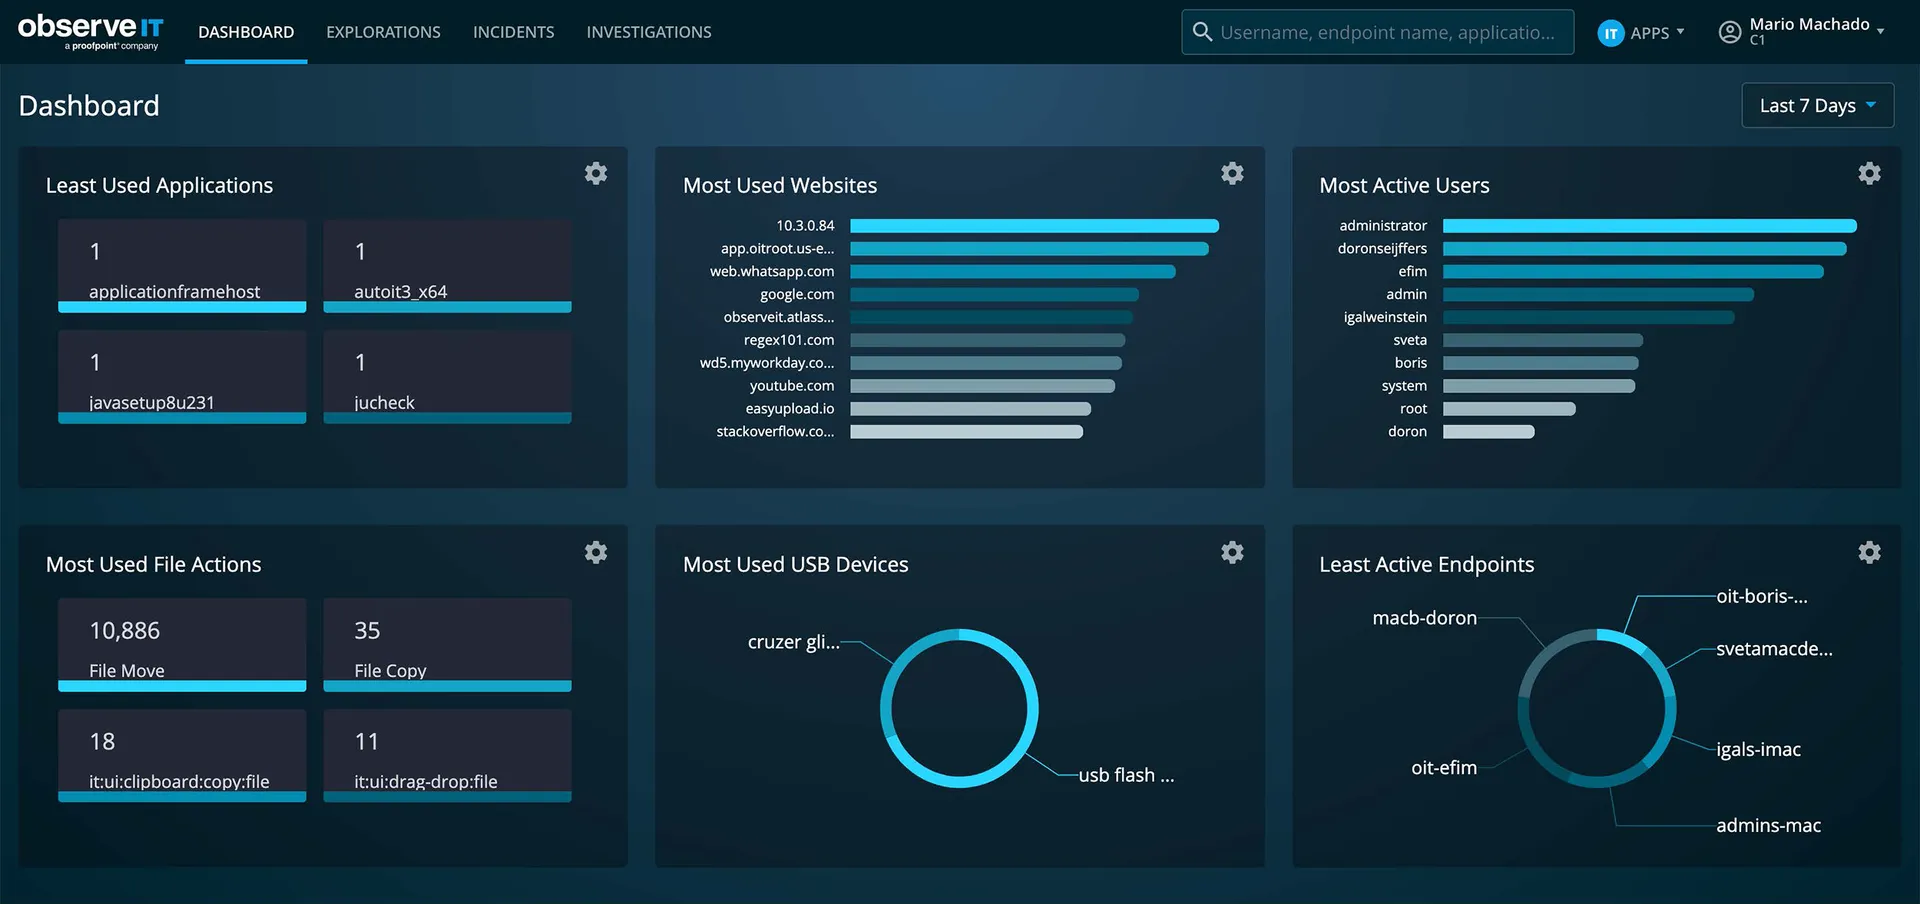Expand the Last 7 Days date range dropdown
The width and height of the screenshot is (1920, 904).
1817,106
